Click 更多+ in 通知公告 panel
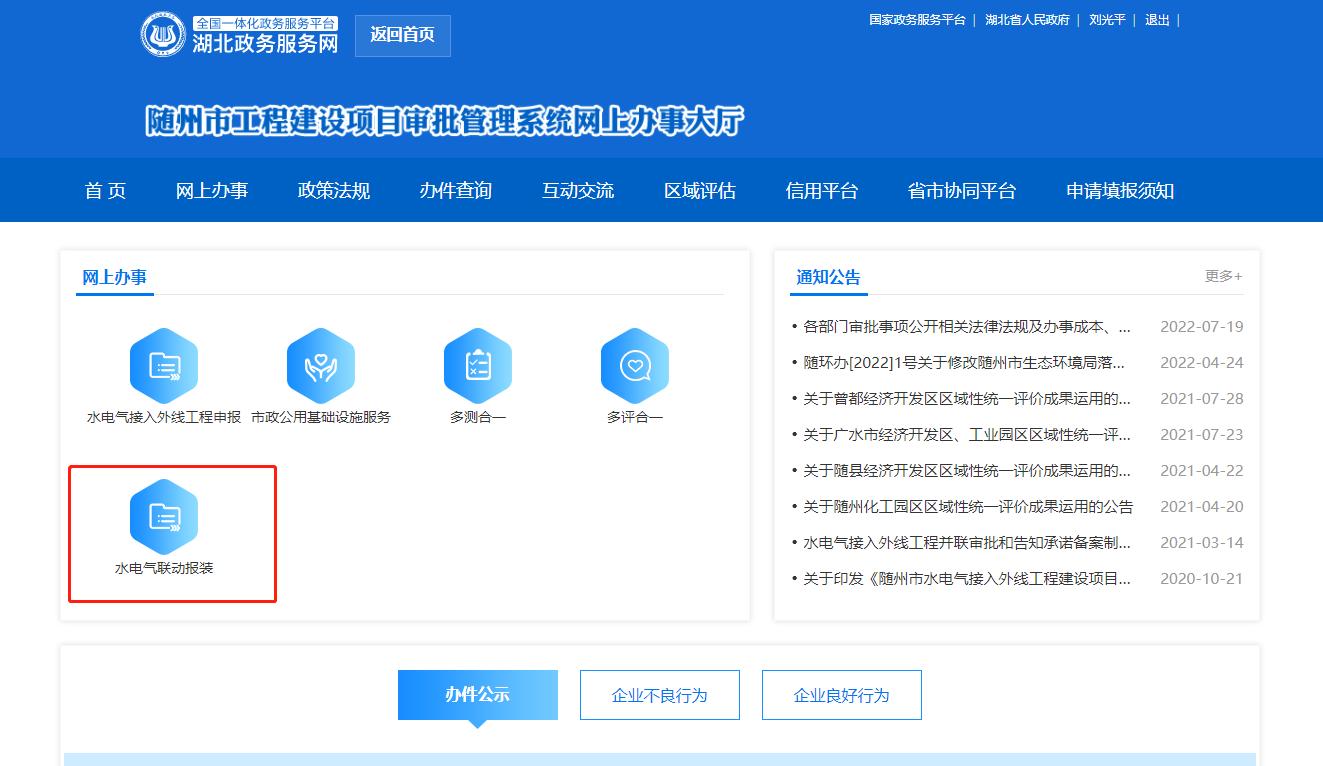Image resolution: width=1323 pixels, height=766 pixels. pos(1223,276)
